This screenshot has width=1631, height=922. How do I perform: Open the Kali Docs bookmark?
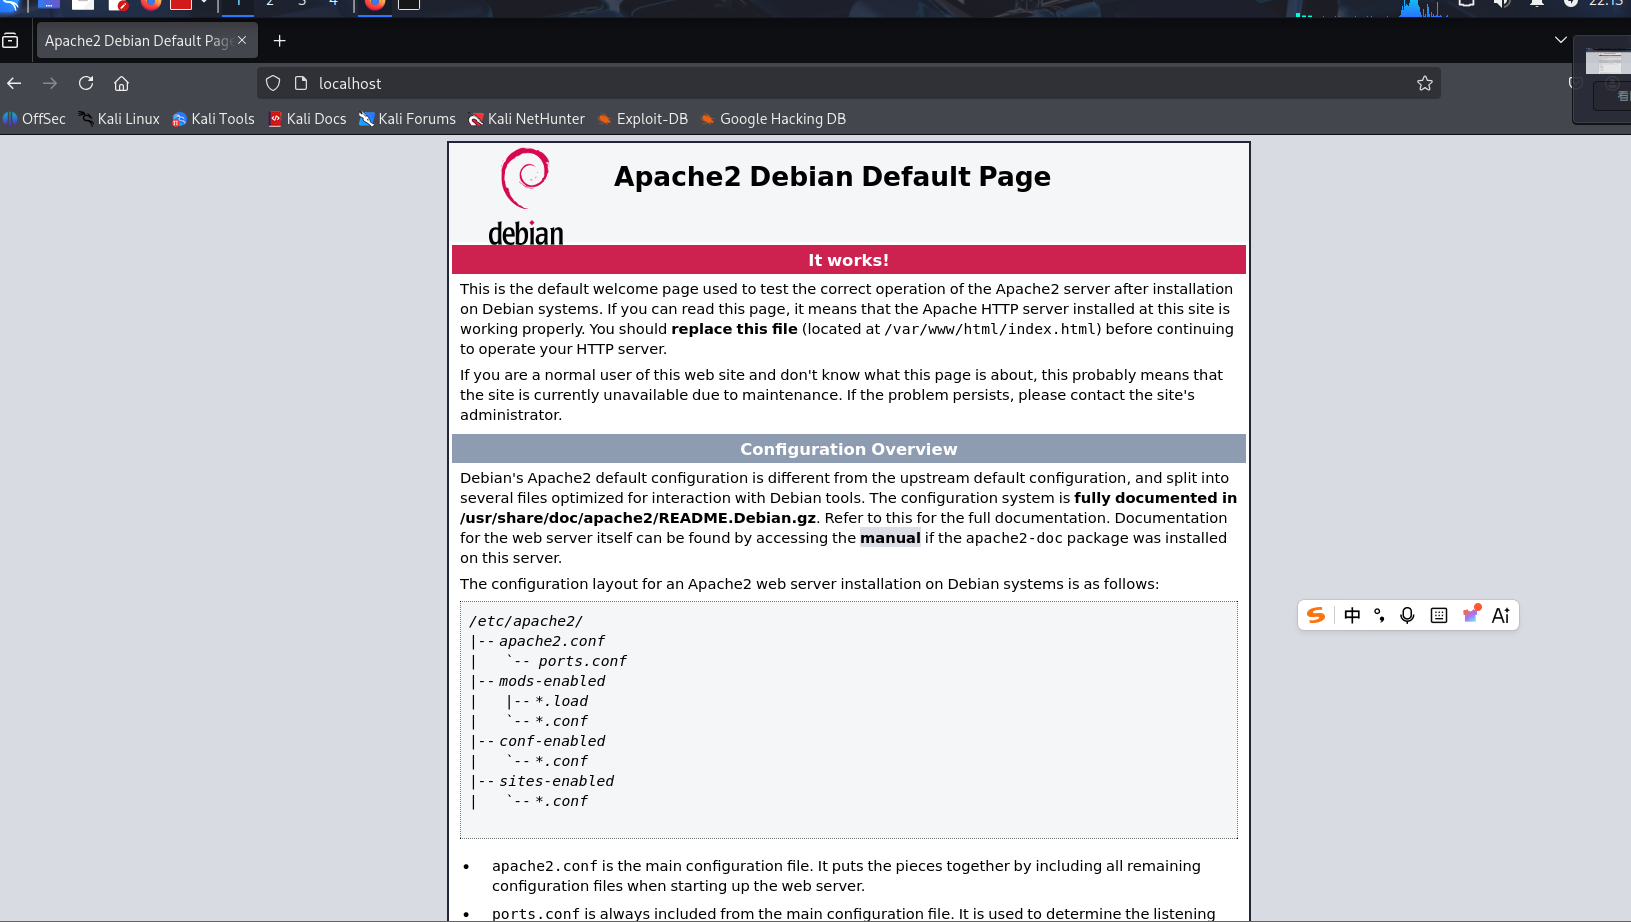coord(307,119)
